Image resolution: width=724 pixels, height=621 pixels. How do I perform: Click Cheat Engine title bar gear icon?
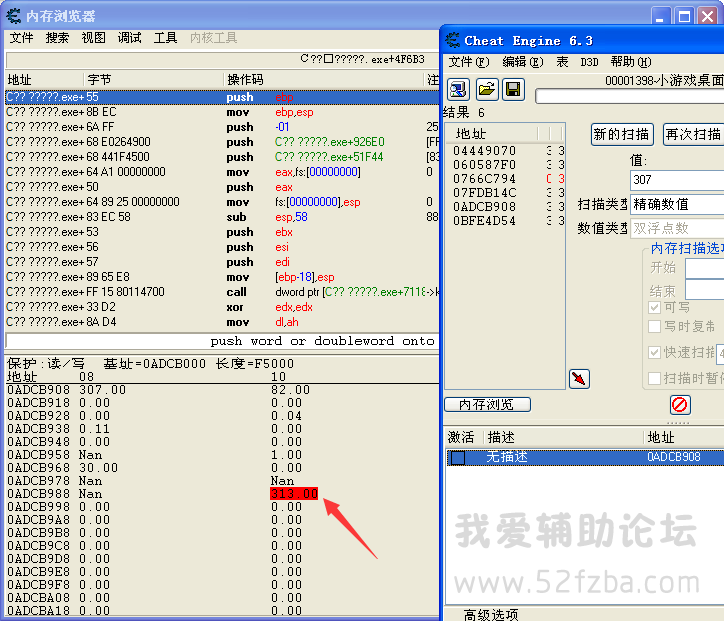[452, 41]
